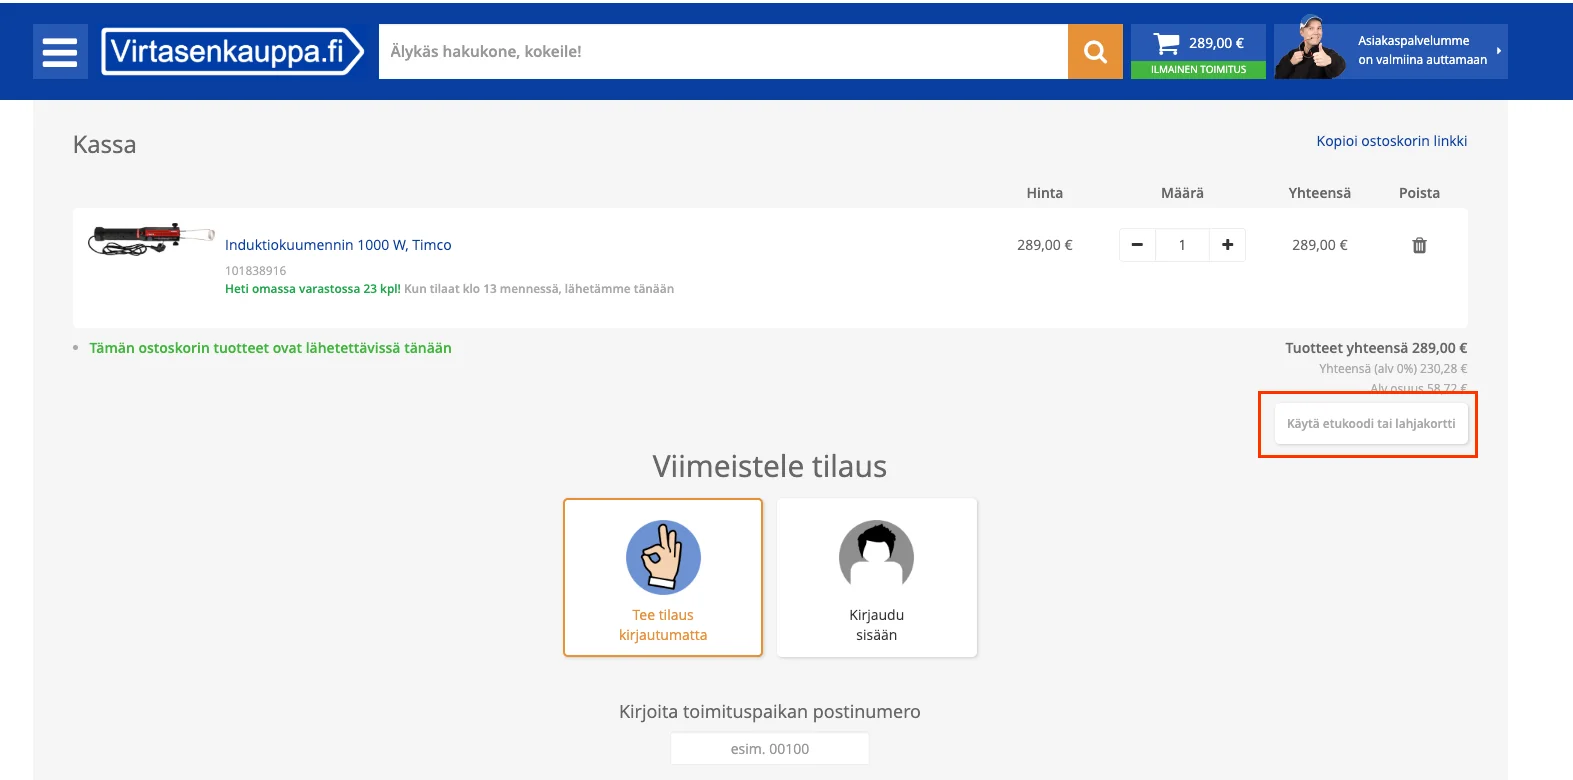
Task: Open the hamburger main menu
Action: coord(60,51)
